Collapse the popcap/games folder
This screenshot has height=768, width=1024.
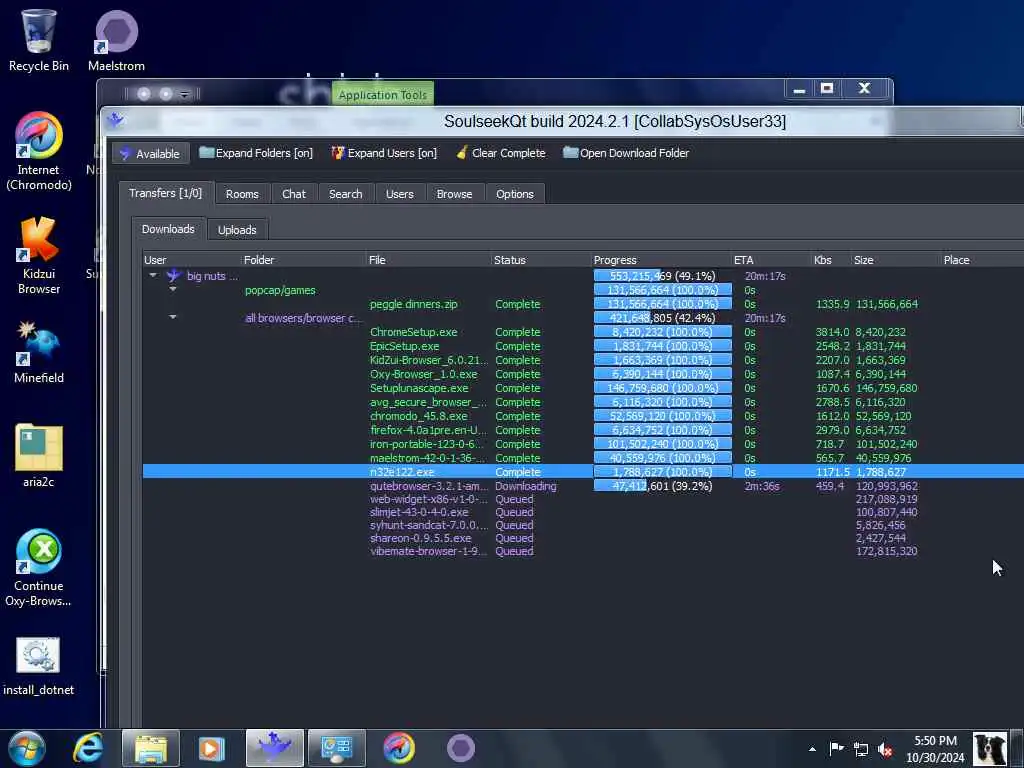tap(173, 289)
